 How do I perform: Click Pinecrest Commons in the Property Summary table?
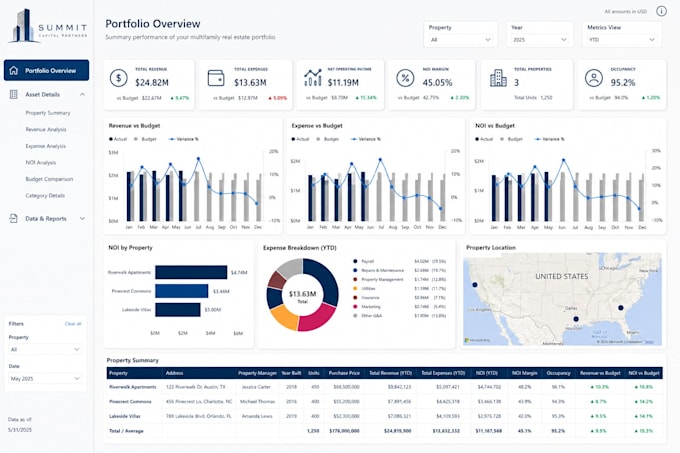130,401
